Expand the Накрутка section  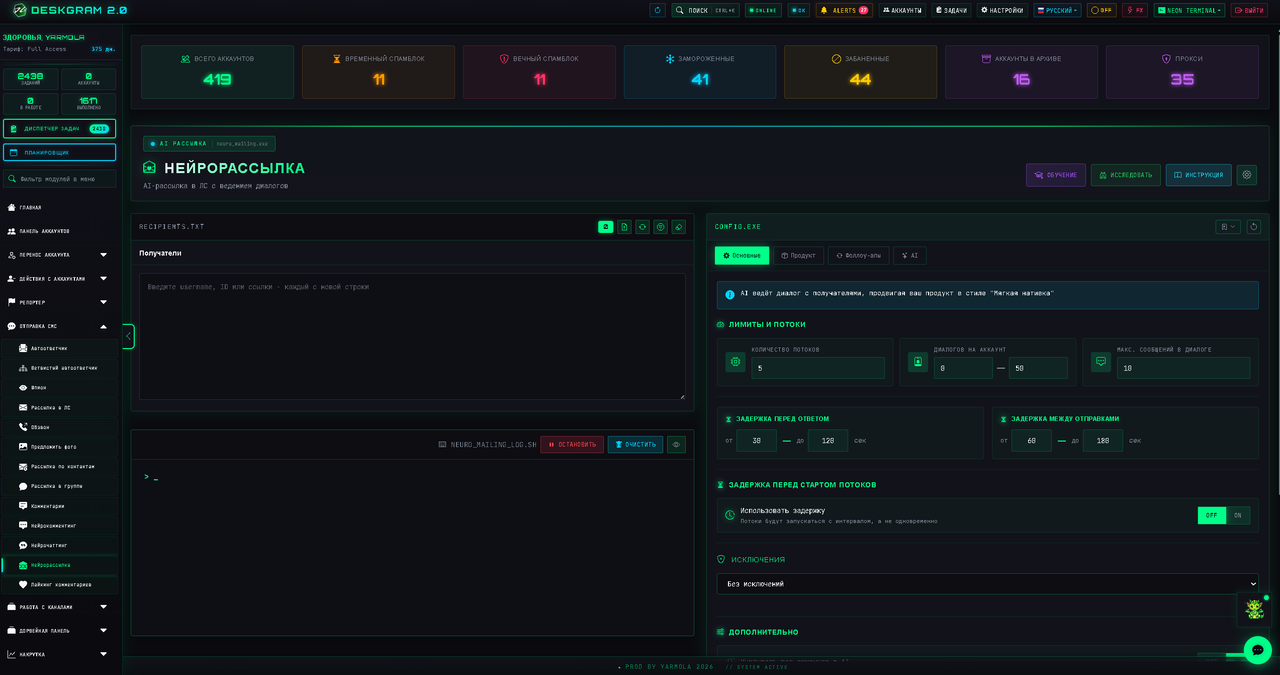(58, 654)
